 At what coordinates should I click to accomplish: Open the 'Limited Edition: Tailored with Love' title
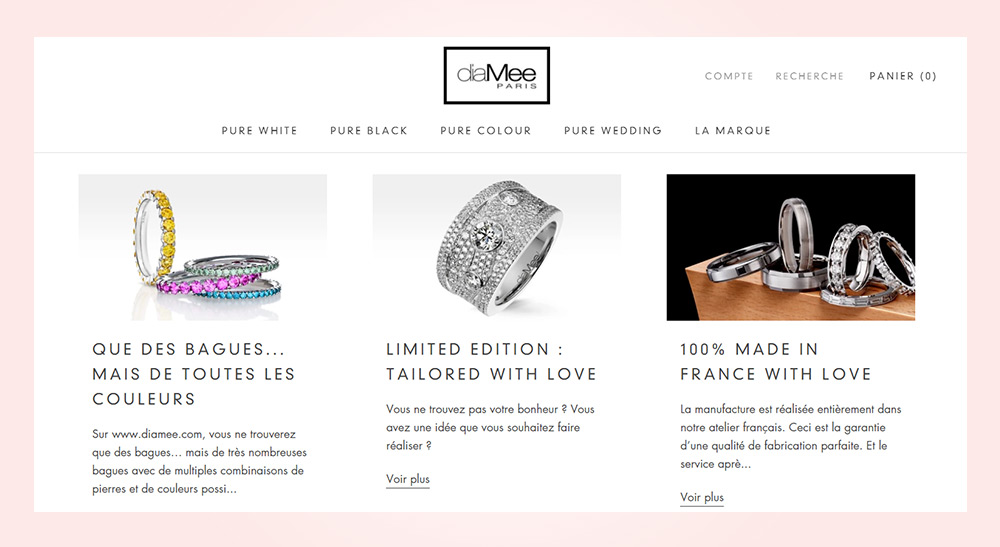tap(491, 361)
